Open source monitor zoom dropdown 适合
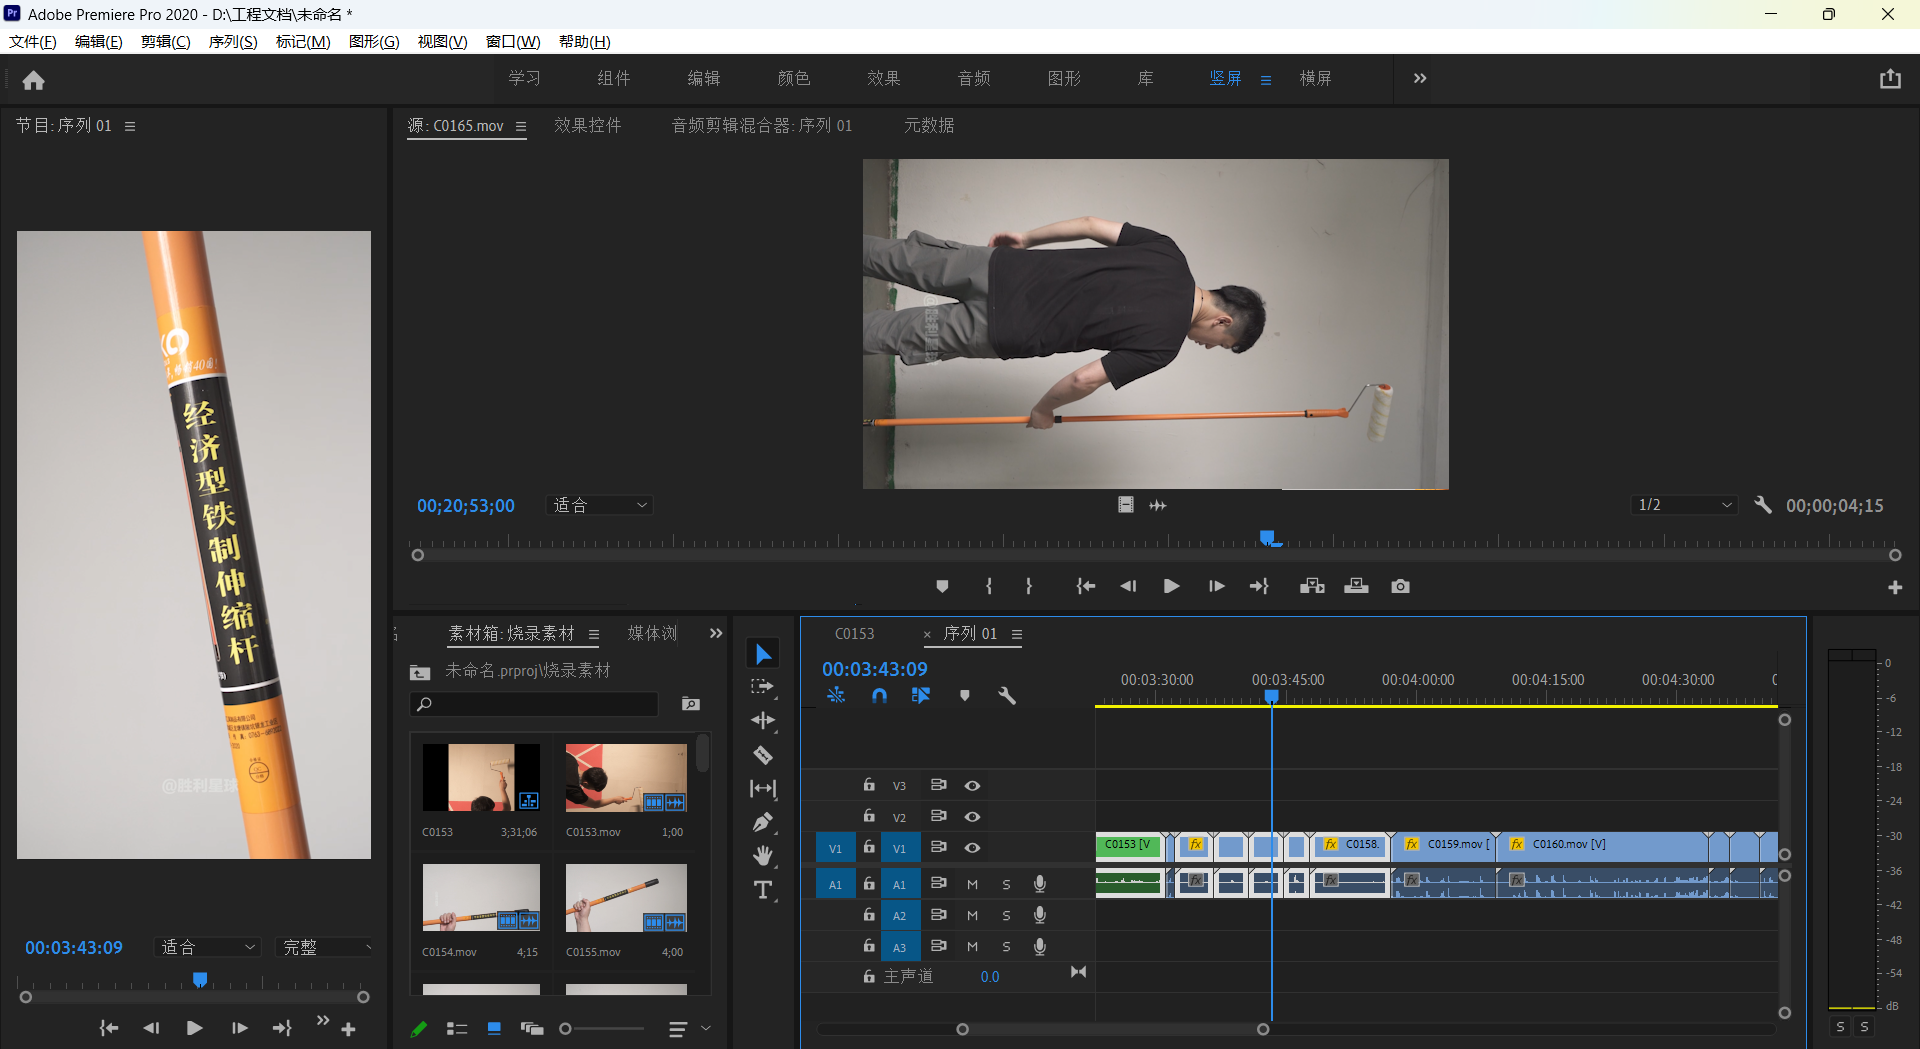Image resolution: width=1920 pixels, height=1049 pixels. 600,505
